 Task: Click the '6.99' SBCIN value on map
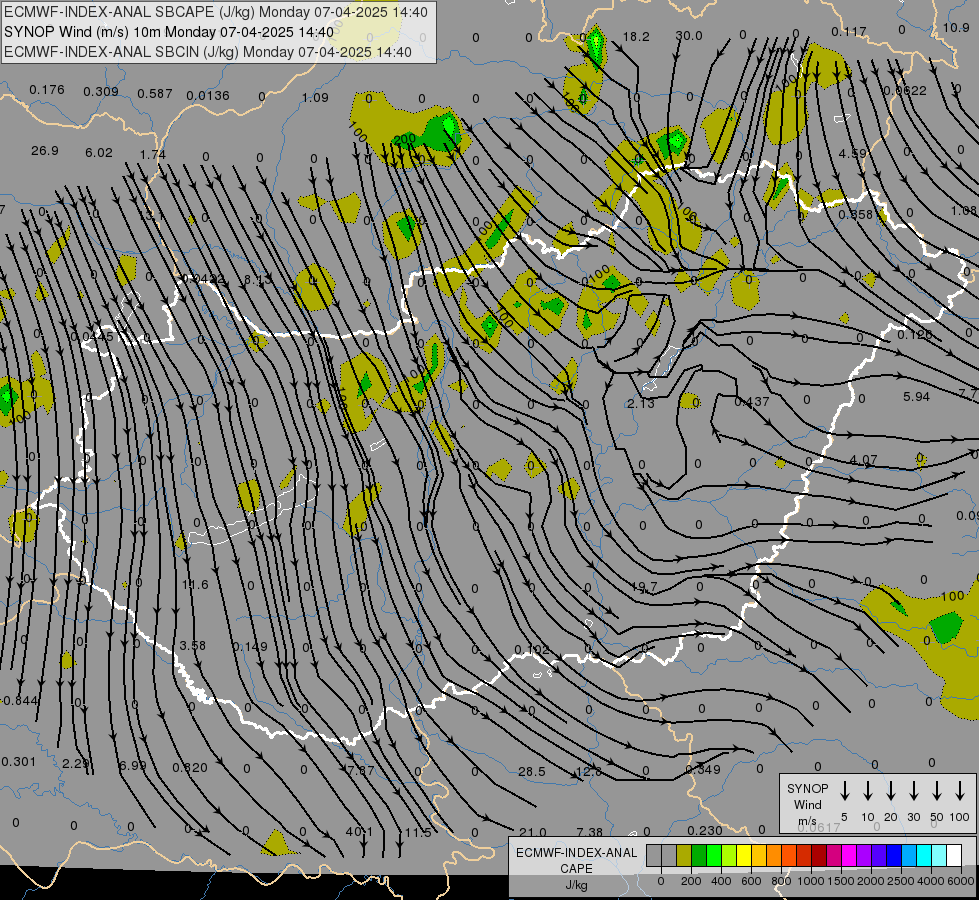(132, 766)
